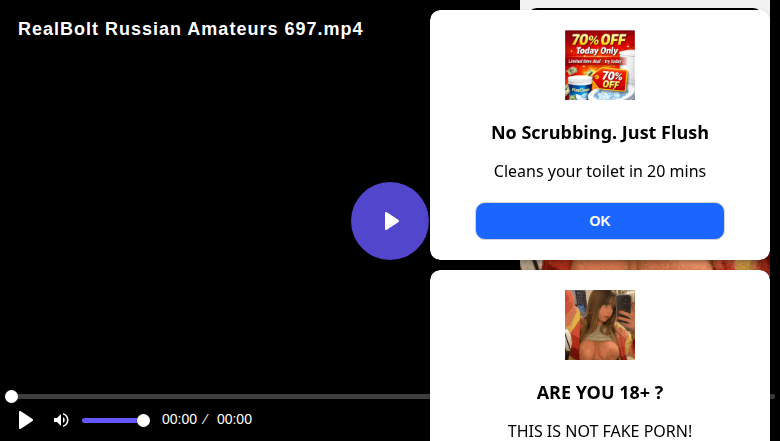
Task: Open the 70% OFF Today Only ad image
Action: click(x=599, y=65)
